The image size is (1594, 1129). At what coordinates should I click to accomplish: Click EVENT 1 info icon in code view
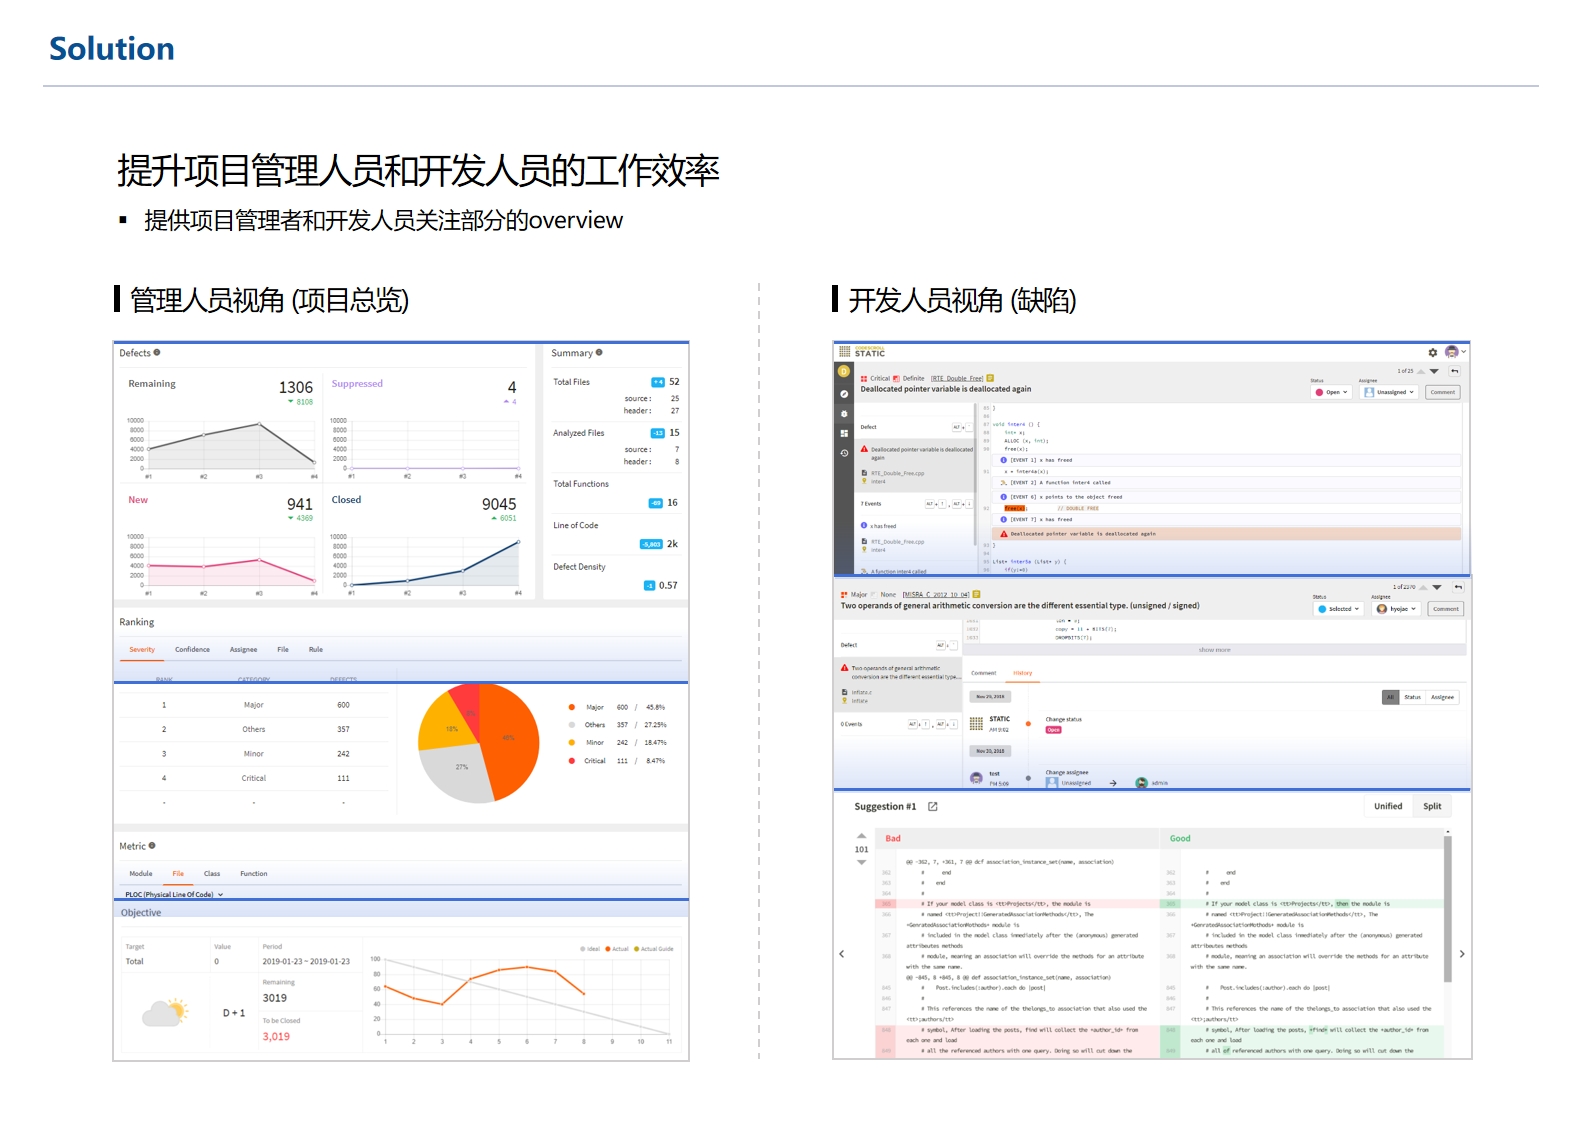1003,460
